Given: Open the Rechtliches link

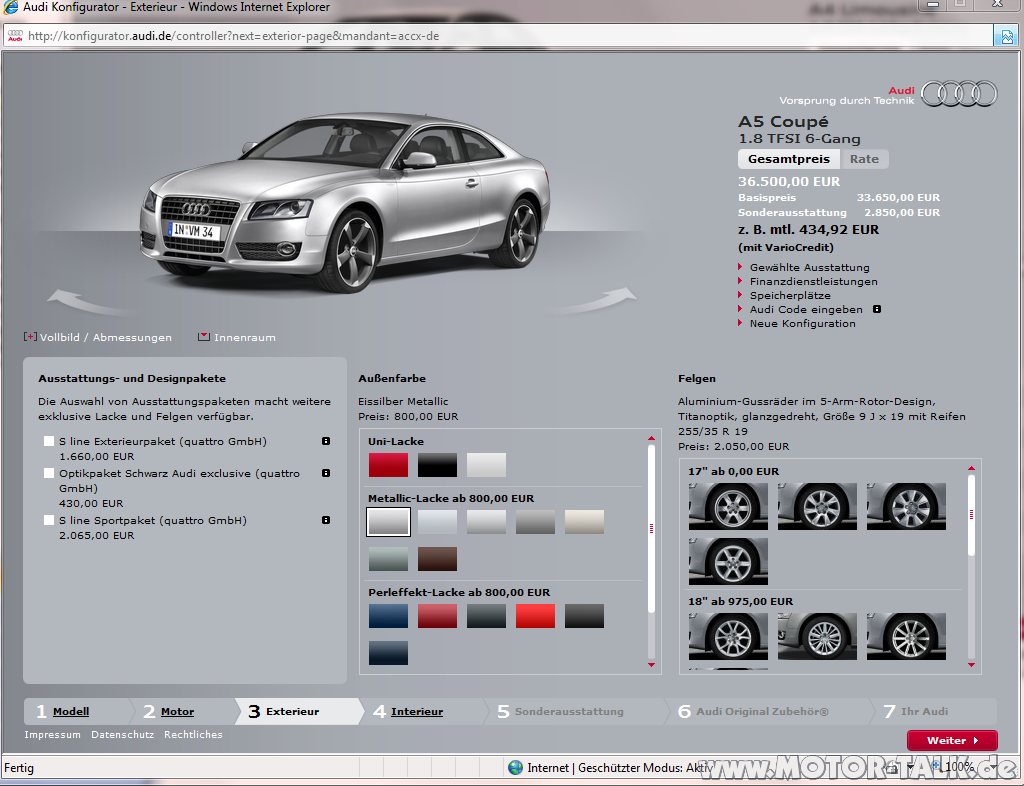Looking at the screenshot, I should point(193,734).
